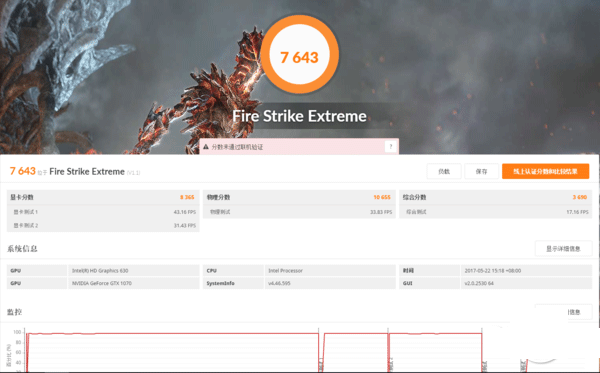
Task: Click the 43.16 FPS value
Action: pos(184,212)
